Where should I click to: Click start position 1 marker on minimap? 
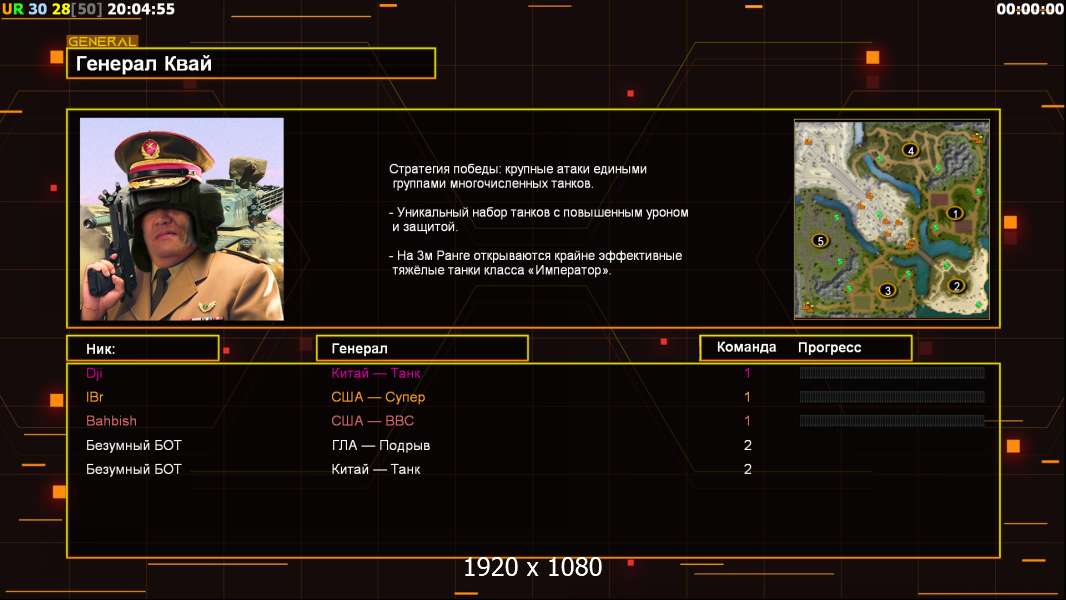[x=954, y=213]
